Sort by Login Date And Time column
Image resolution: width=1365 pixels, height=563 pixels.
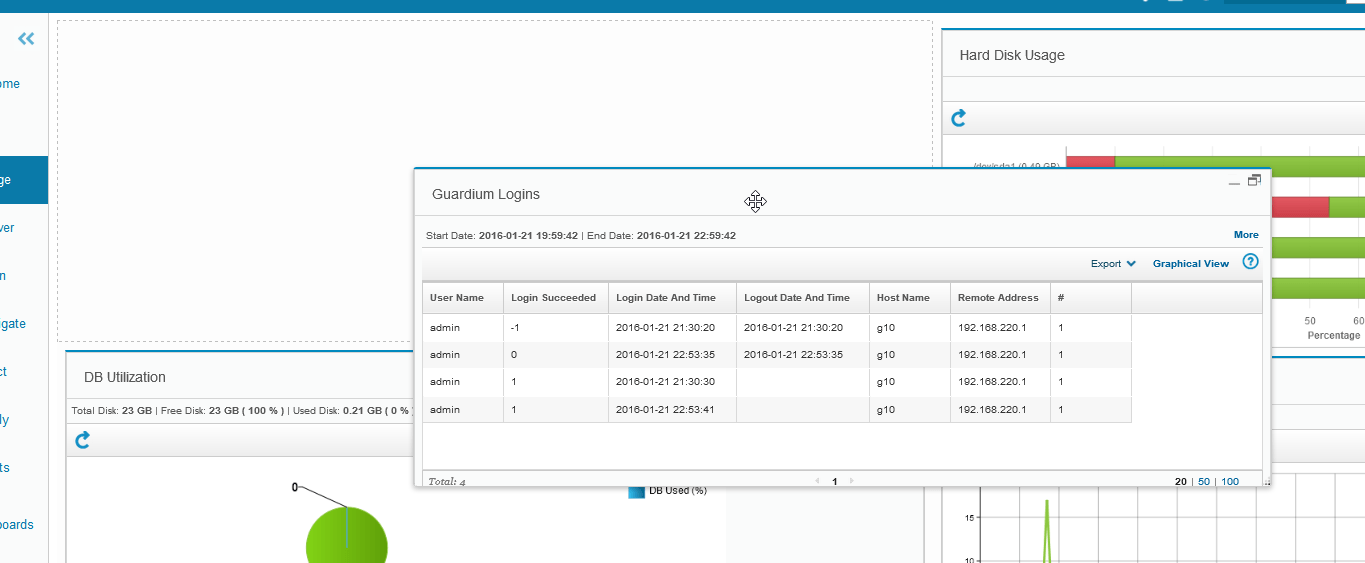click(665, 298)
